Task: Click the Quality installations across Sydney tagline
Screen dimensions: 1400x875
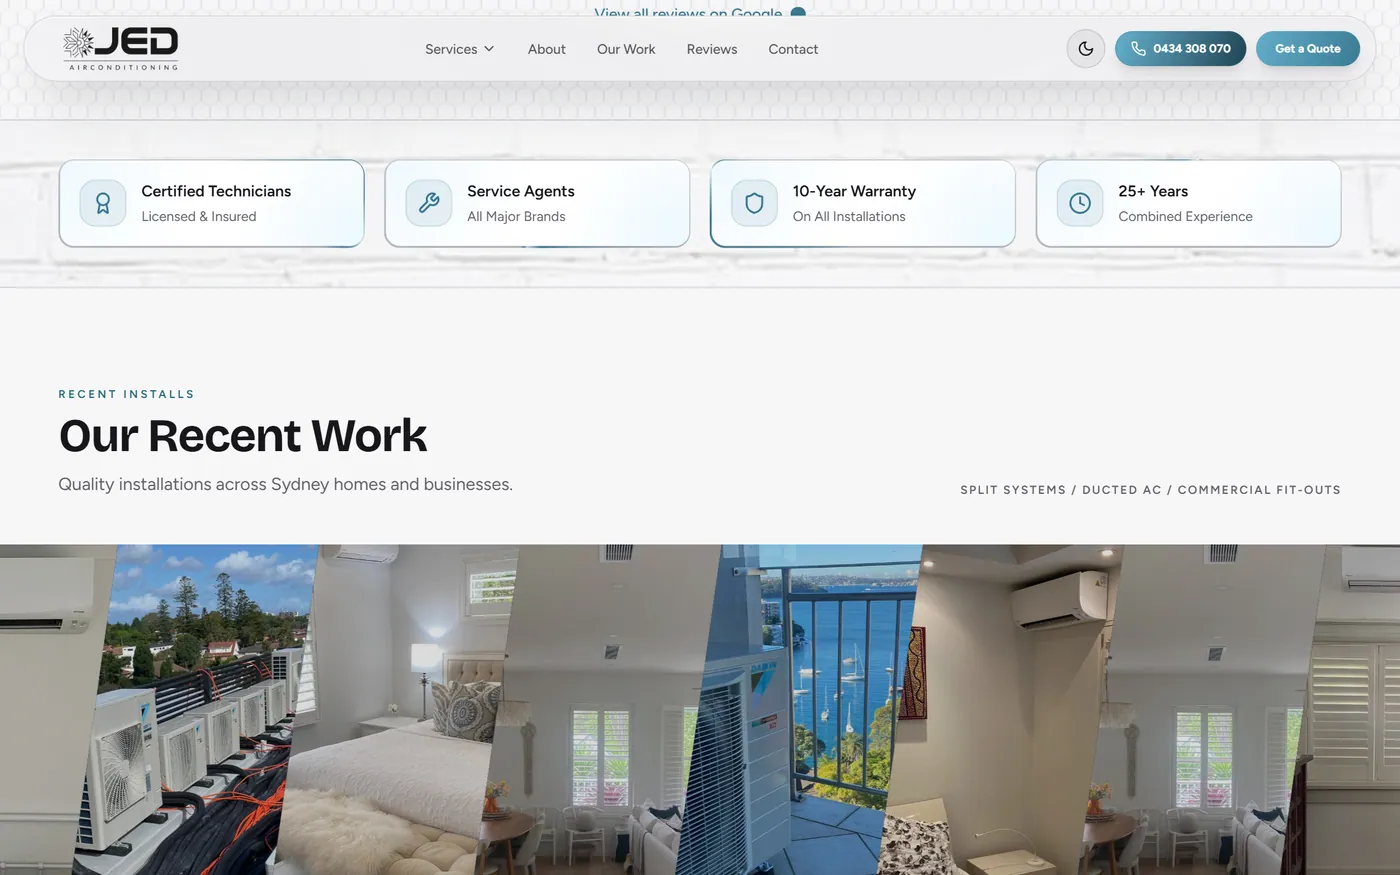Action: [285, 484]
